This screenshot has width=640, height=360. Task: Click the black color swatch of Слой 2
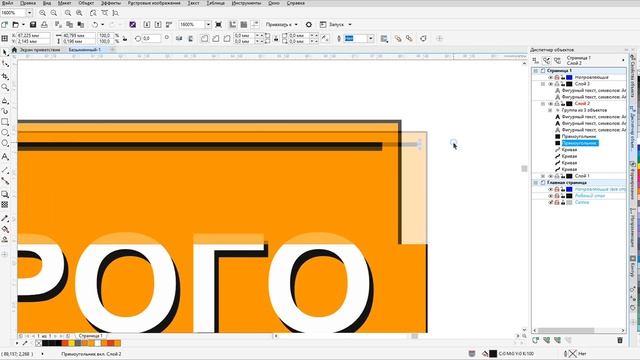pyautogui.click(x=569, y=104)
